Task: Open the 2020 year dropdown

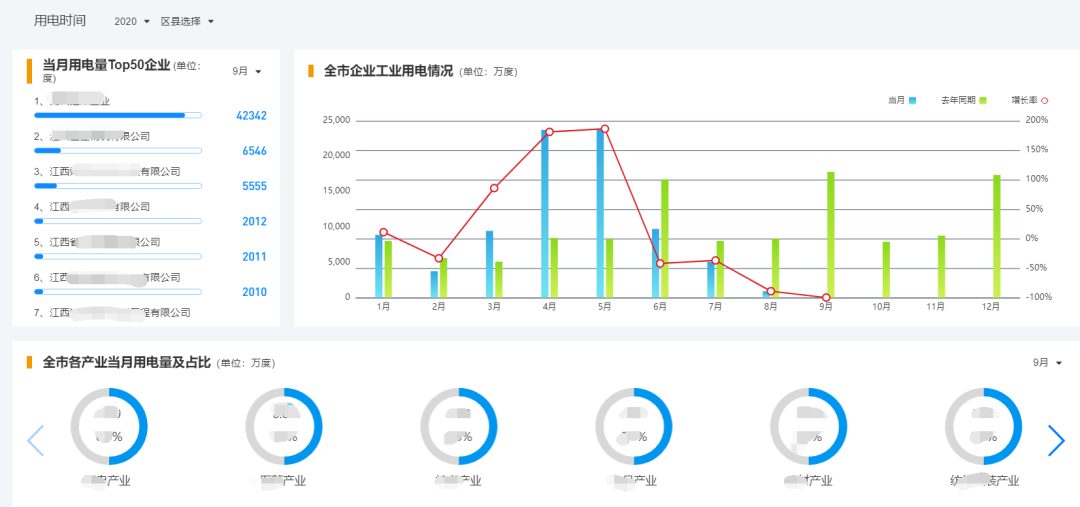Action: pyautogui.click(x=132, y=21)
